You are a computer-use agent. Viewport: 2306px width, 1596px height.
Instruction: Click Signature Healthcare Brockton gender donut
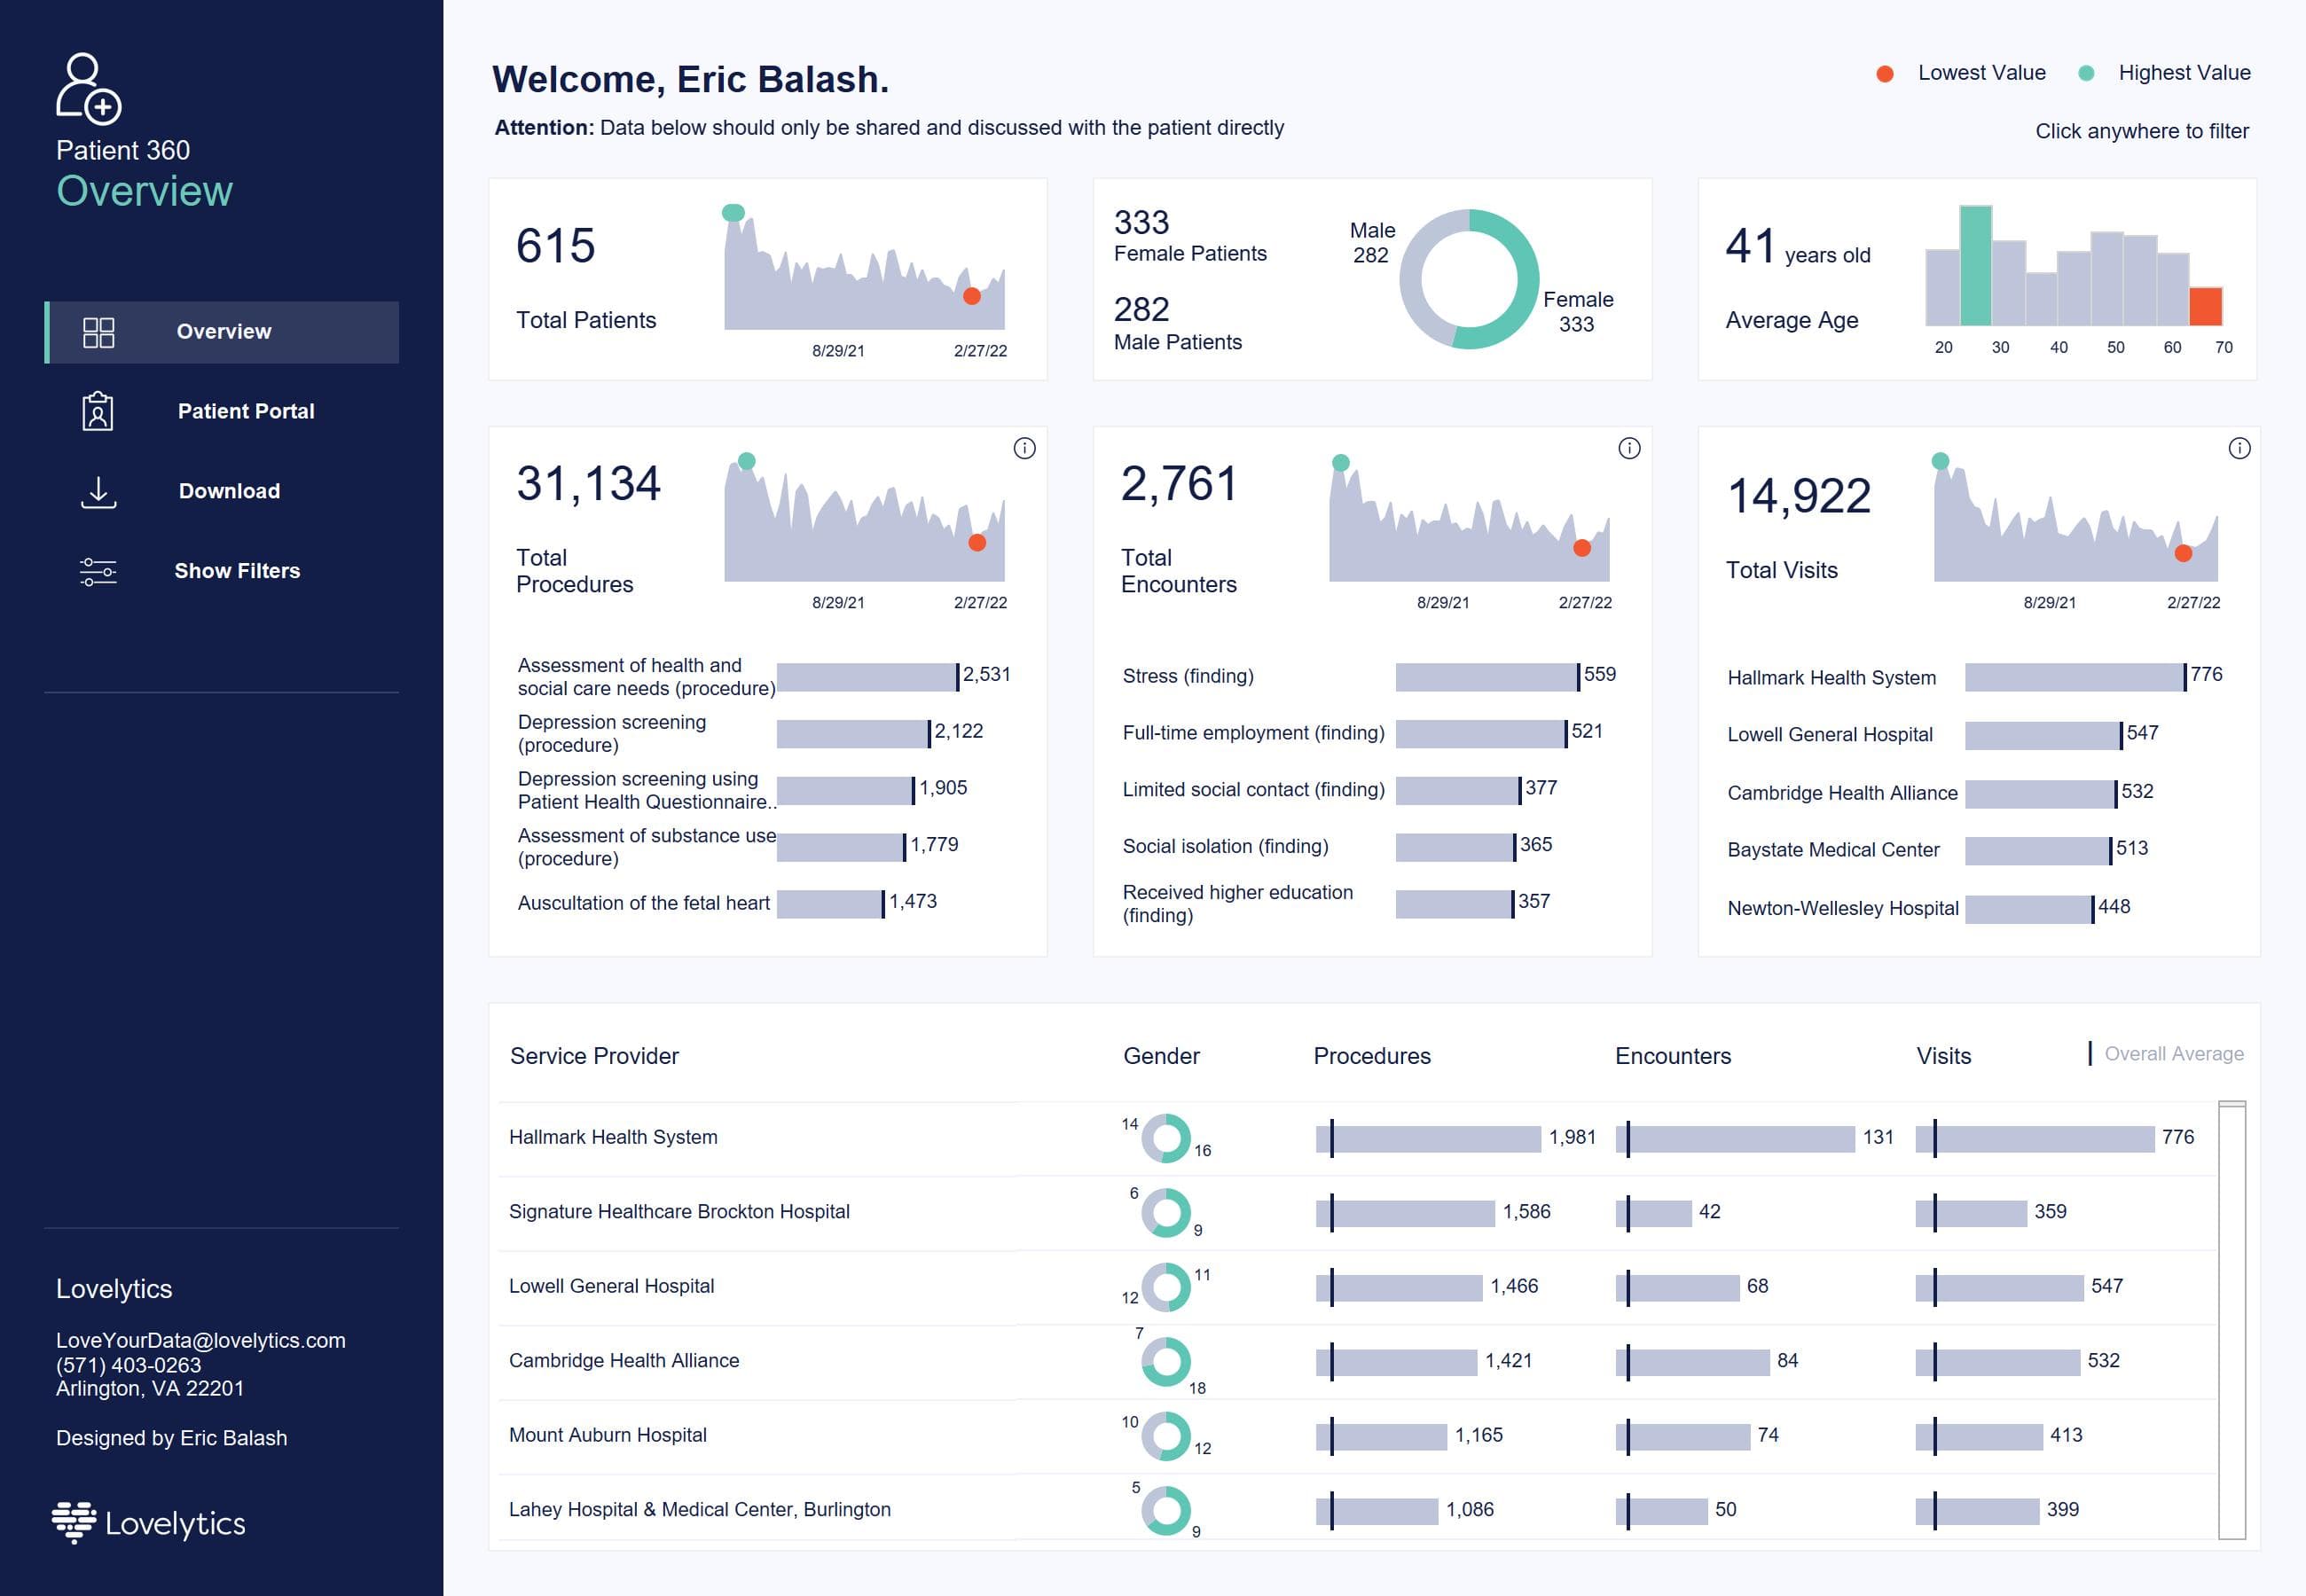pyautogui.click(x=1166, y=1212)
